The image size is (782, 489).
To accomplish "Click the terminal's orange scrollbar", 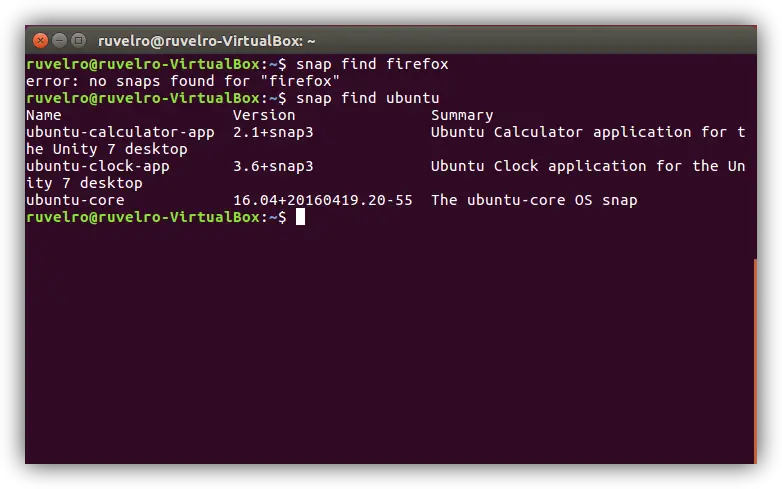I will pos(755,361).
